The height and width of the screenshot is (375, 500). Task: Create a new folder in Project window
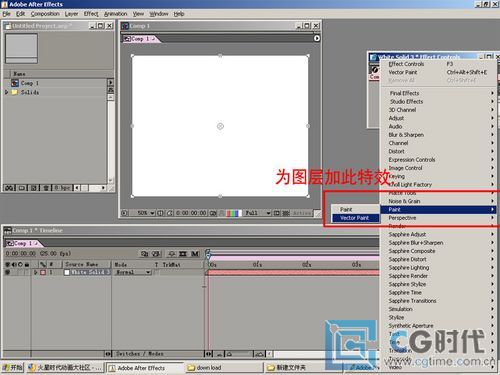click(x=22, y=188)
